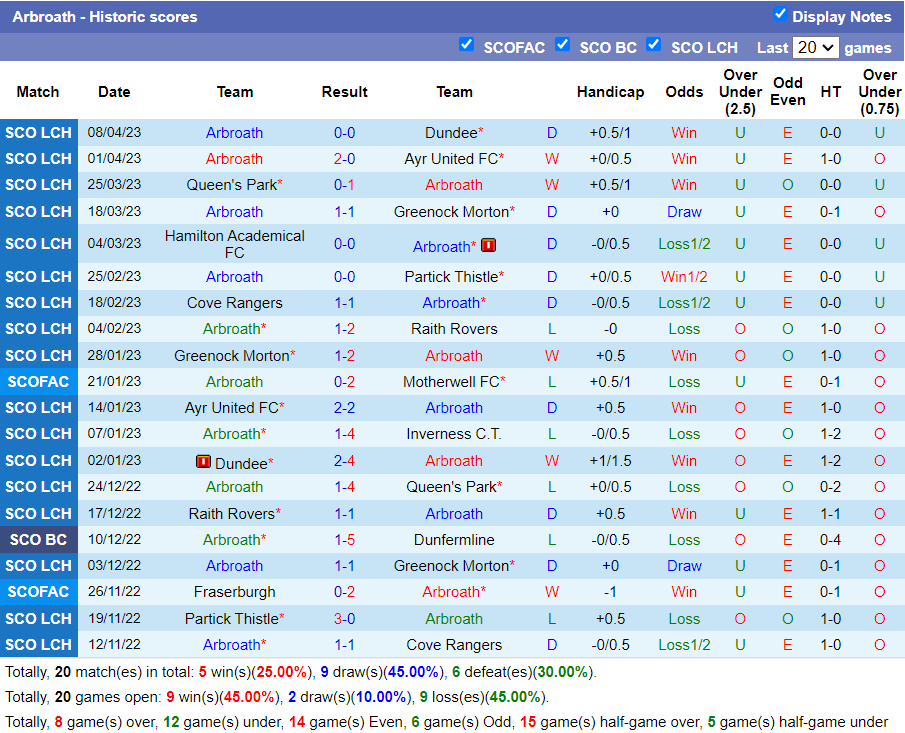The image size is (905, 733).
Task: Click the Inverness C.T. team name
Action: pyautogui.click(x=454, y=434)
